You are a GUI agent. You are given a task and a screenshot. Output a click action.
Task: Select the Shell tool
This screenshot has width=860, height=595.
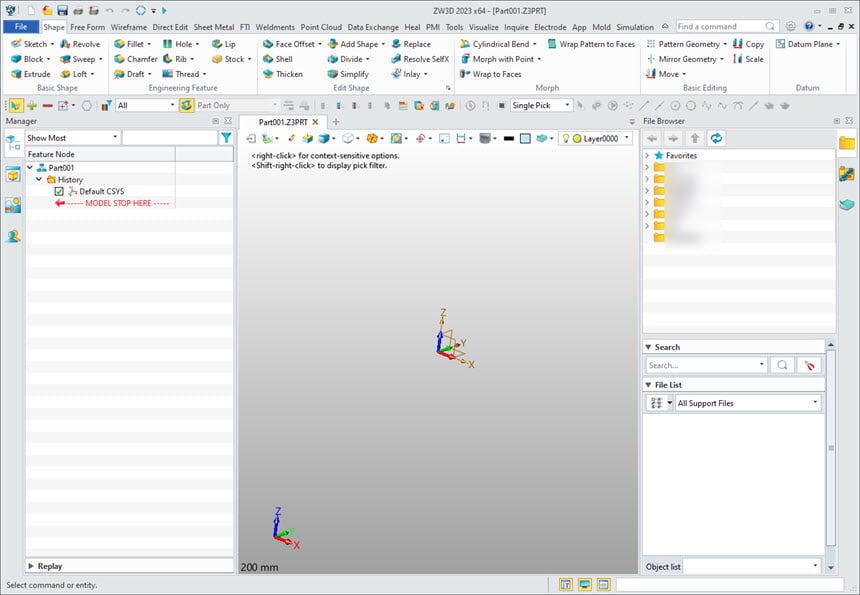click(278, 59)
